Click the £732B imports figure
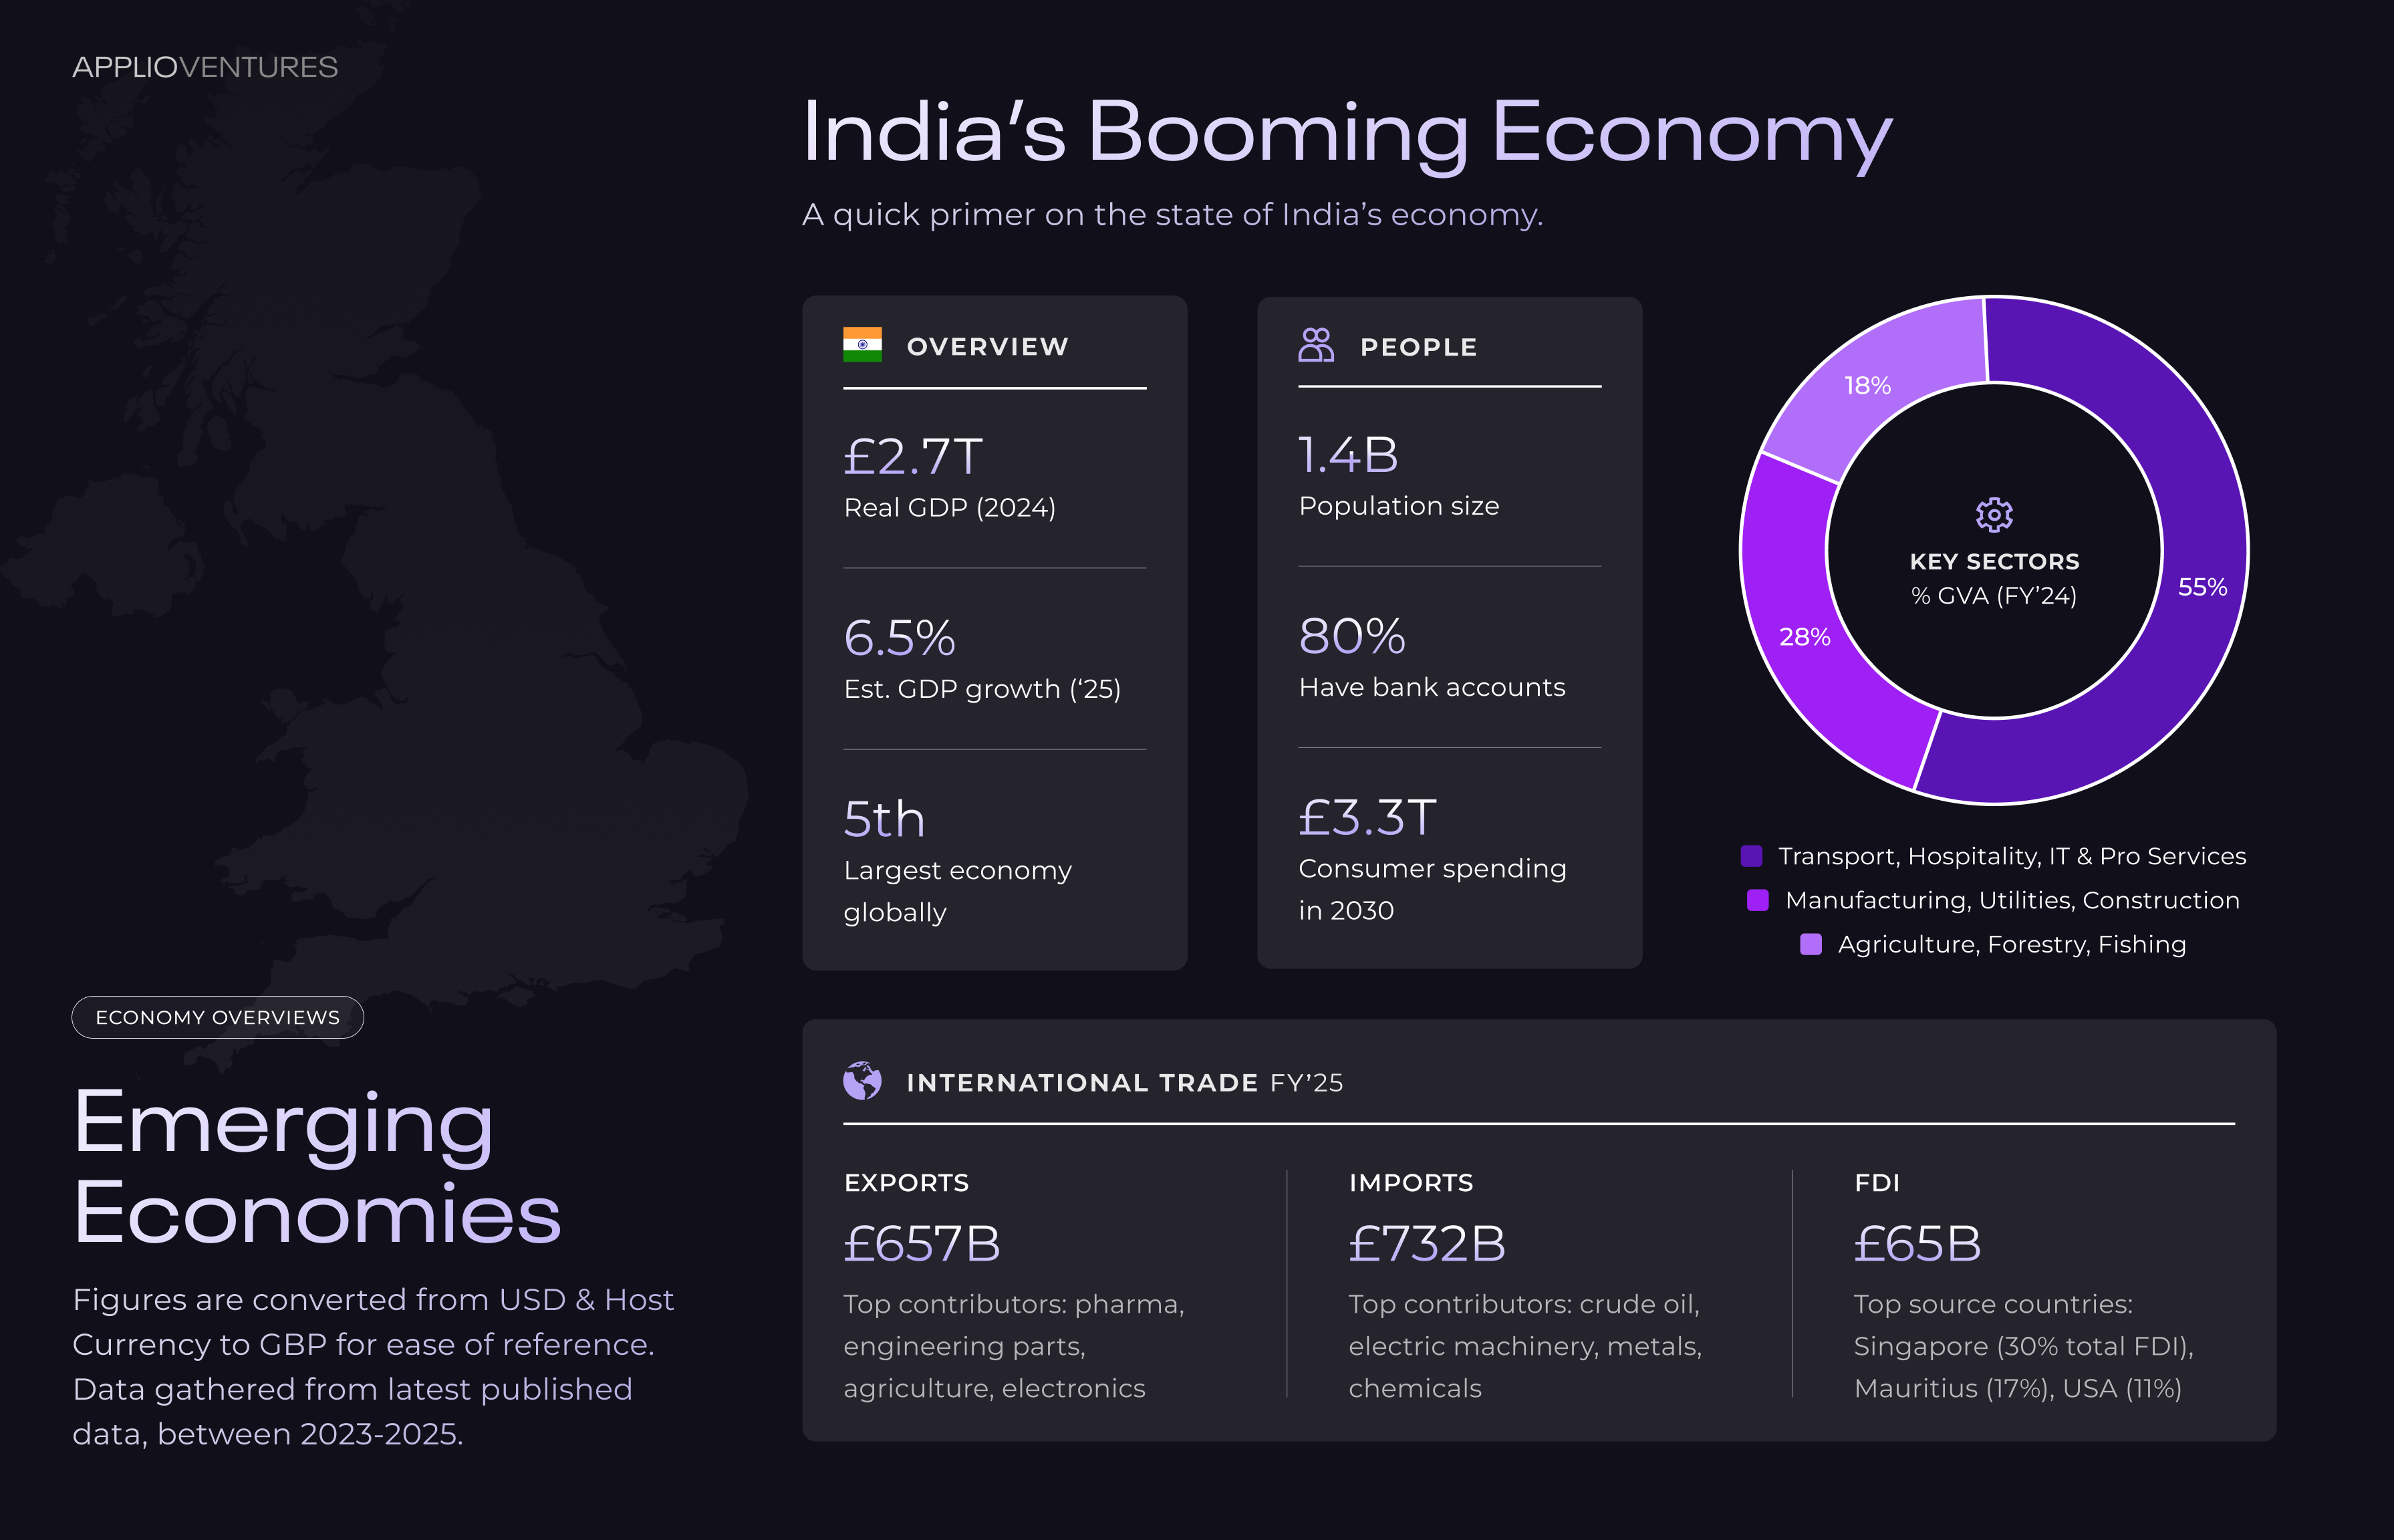This screenshot has width=2394, height=1540. tap(1427, 1244)
